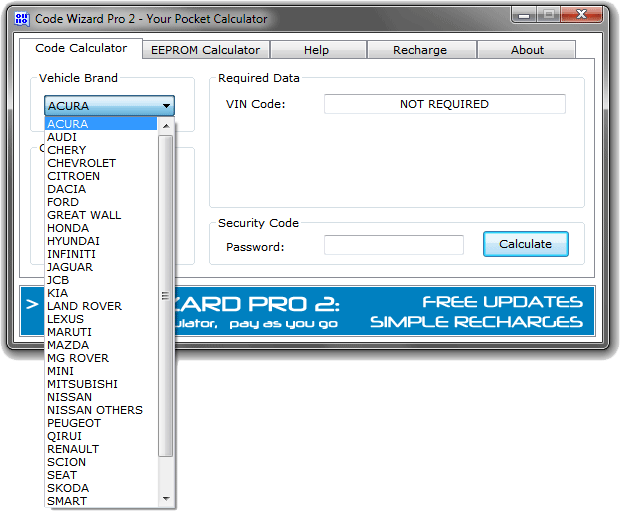Click the VIN Code field showing NOT REQUIRED
The image size is (620, 511).
(x=444, y=104)
